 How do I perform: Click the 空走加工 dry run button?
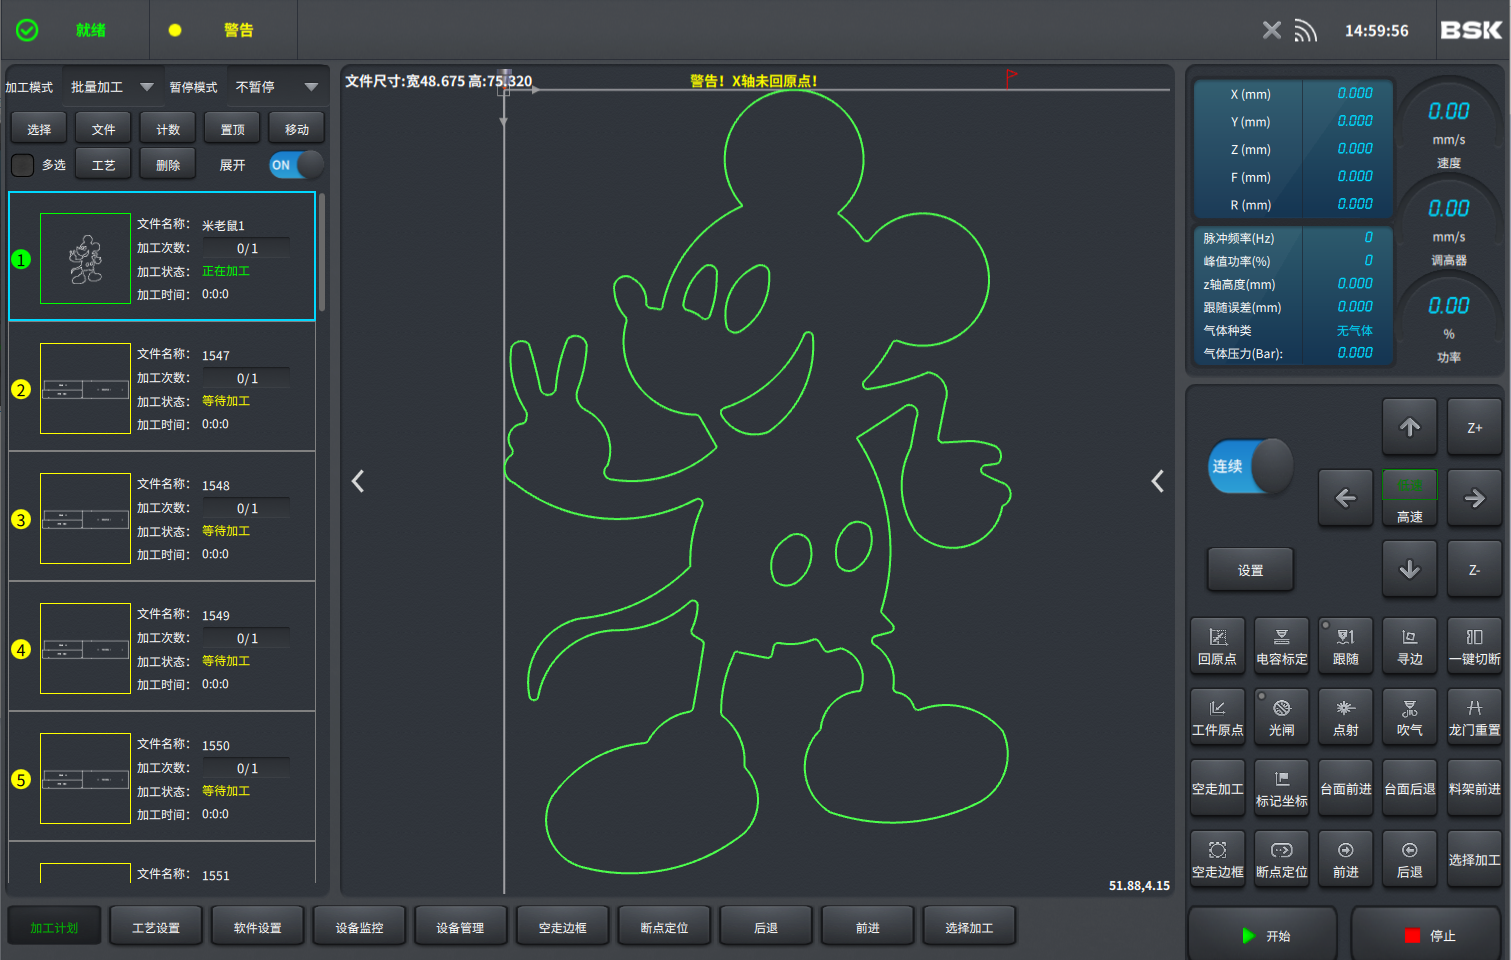1217,787
